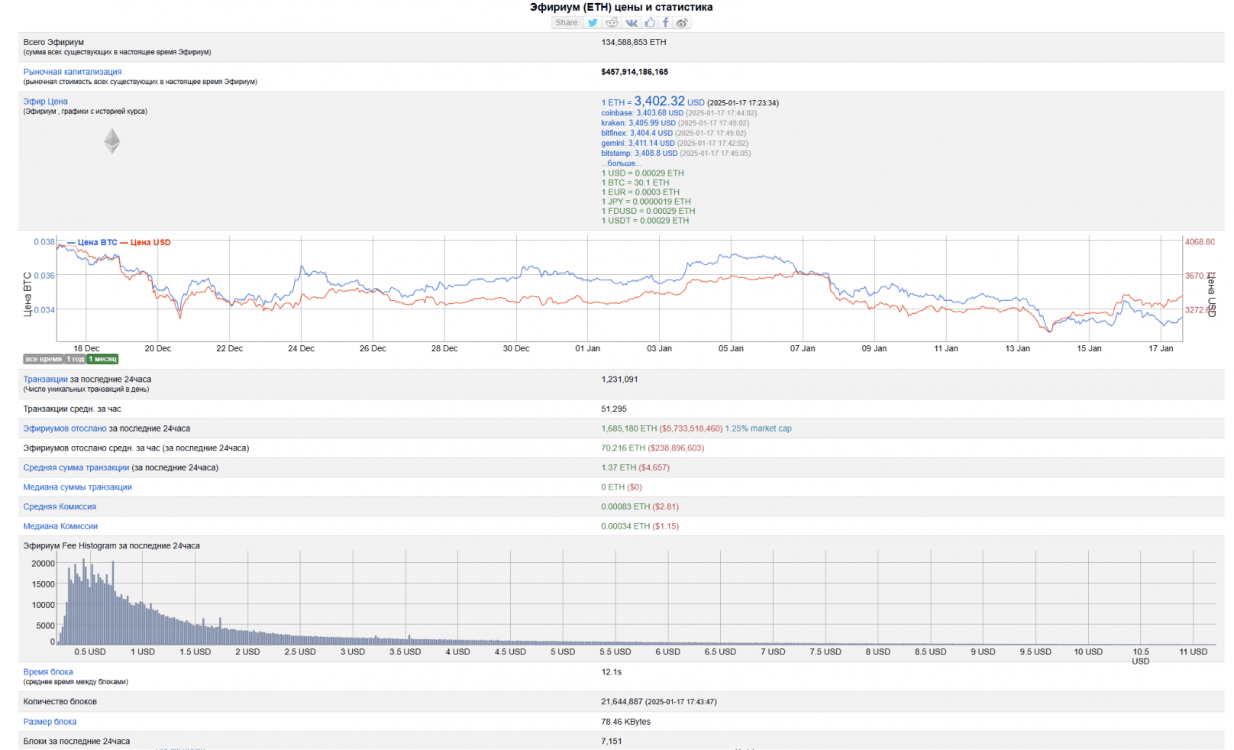This screenshot has width=1234, height=750.
Task: Switch chart range to 'все время'
Action: pyautogui.click(x=43, y=358)
